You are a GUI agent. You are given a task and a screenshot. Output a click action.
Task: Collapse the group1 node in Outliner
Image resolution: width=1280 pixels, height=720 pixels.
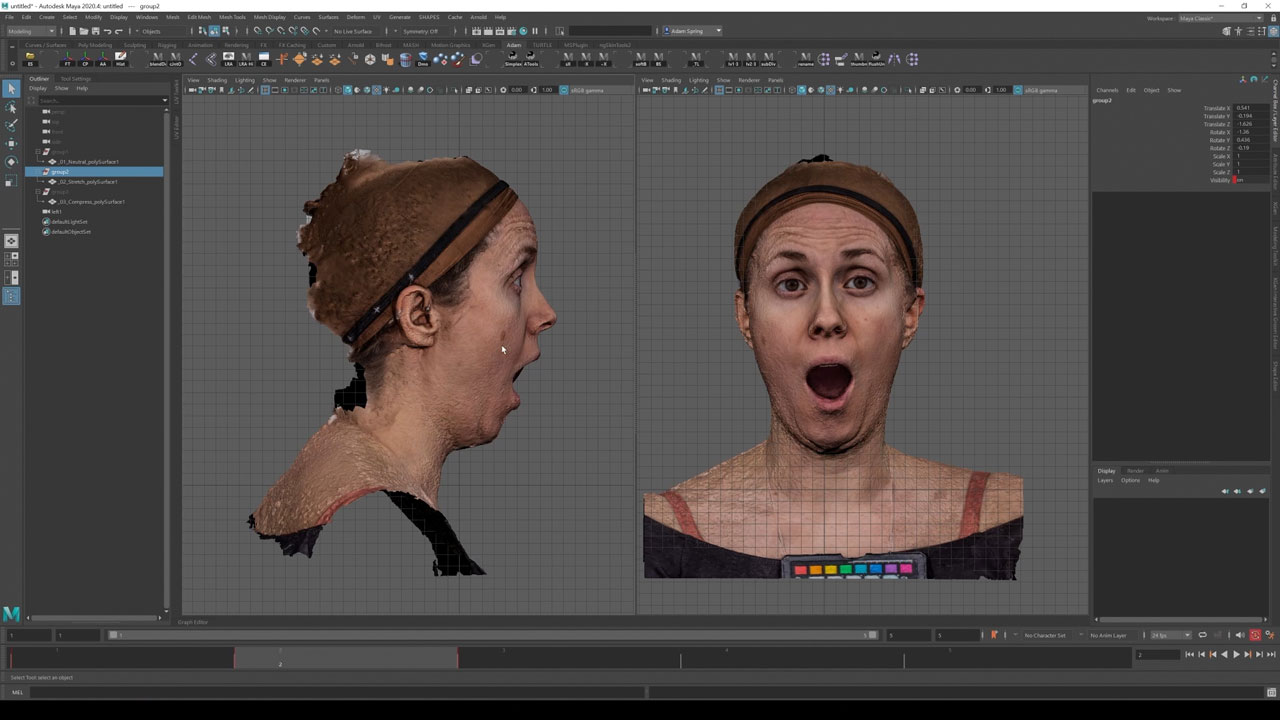(38, 152)
